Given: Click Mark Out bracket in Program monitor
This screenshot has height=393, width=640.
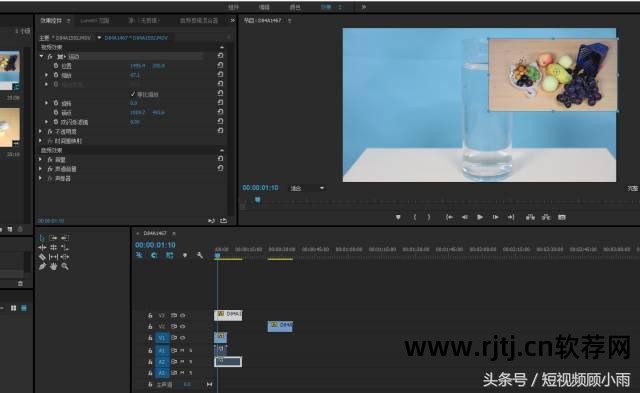Looking at the screenshot, I should tap(429, 218).
